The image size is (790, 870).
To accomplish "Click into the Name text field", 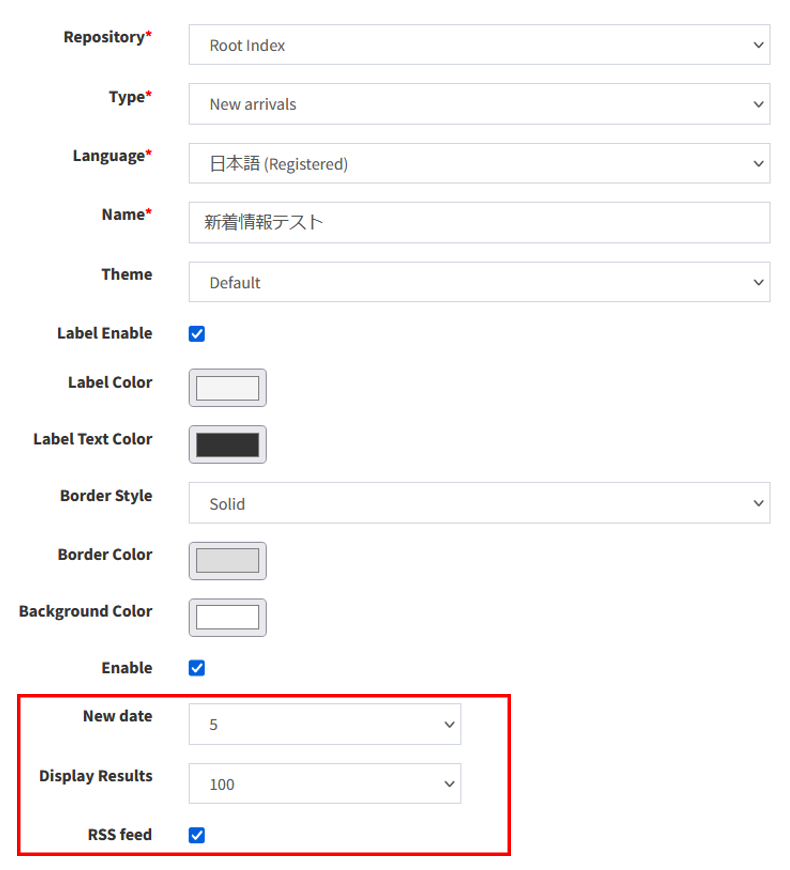I will click(x=478, y=223).
